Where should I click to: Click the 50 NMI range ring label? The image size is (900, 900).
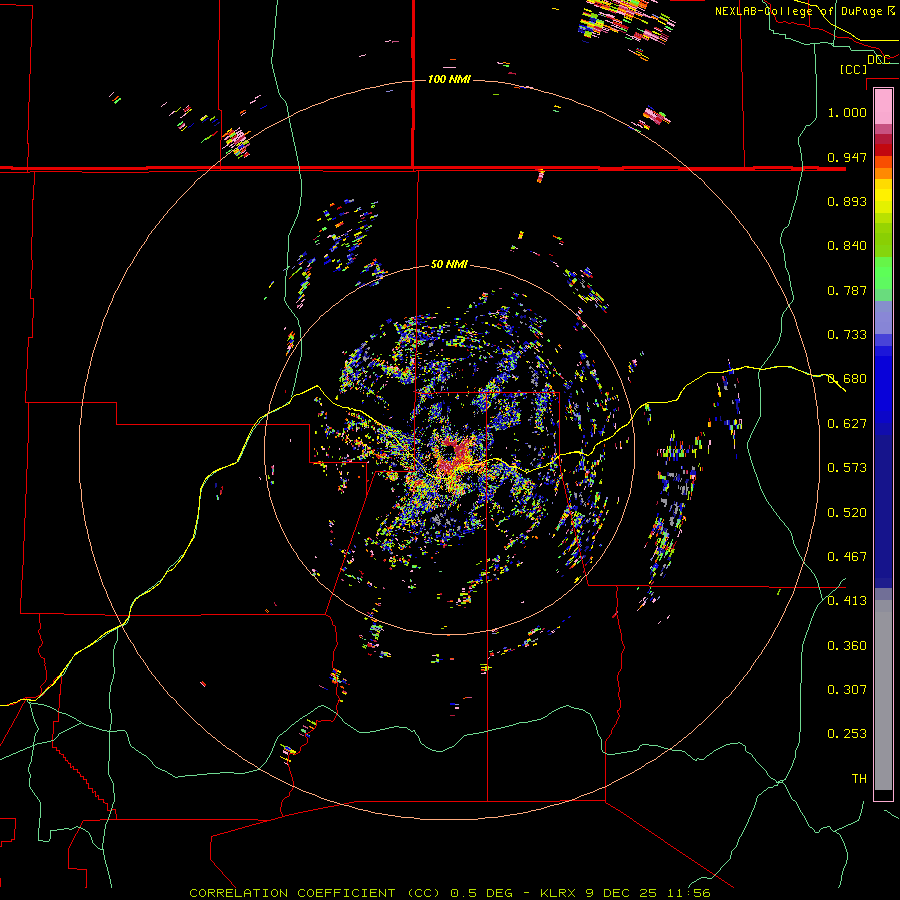click(449, 264)
